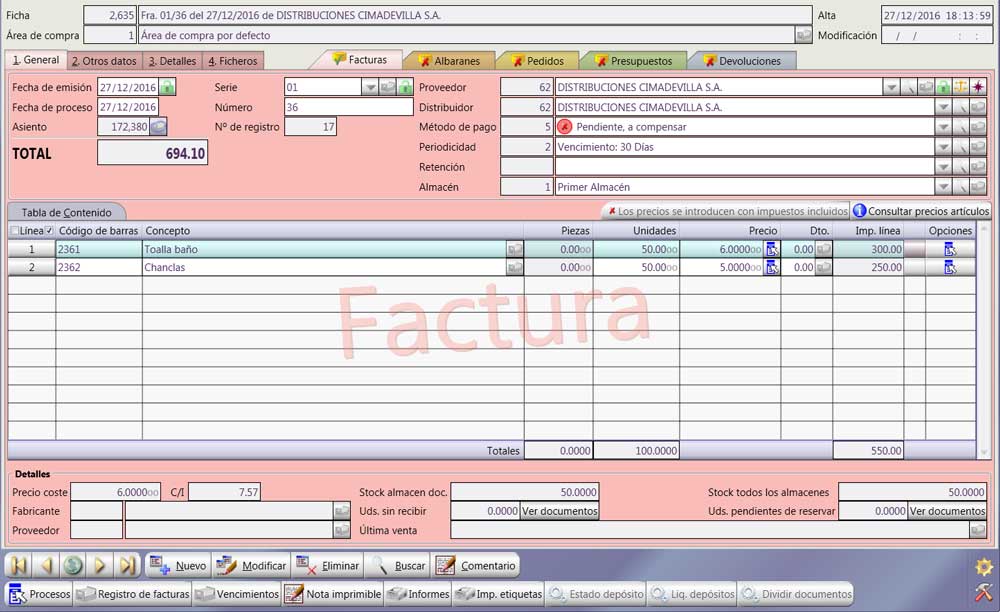Open the Presupuestos document tab
Image resolution: width=1000 pixels, height=612 pixels.
point(635,61)
